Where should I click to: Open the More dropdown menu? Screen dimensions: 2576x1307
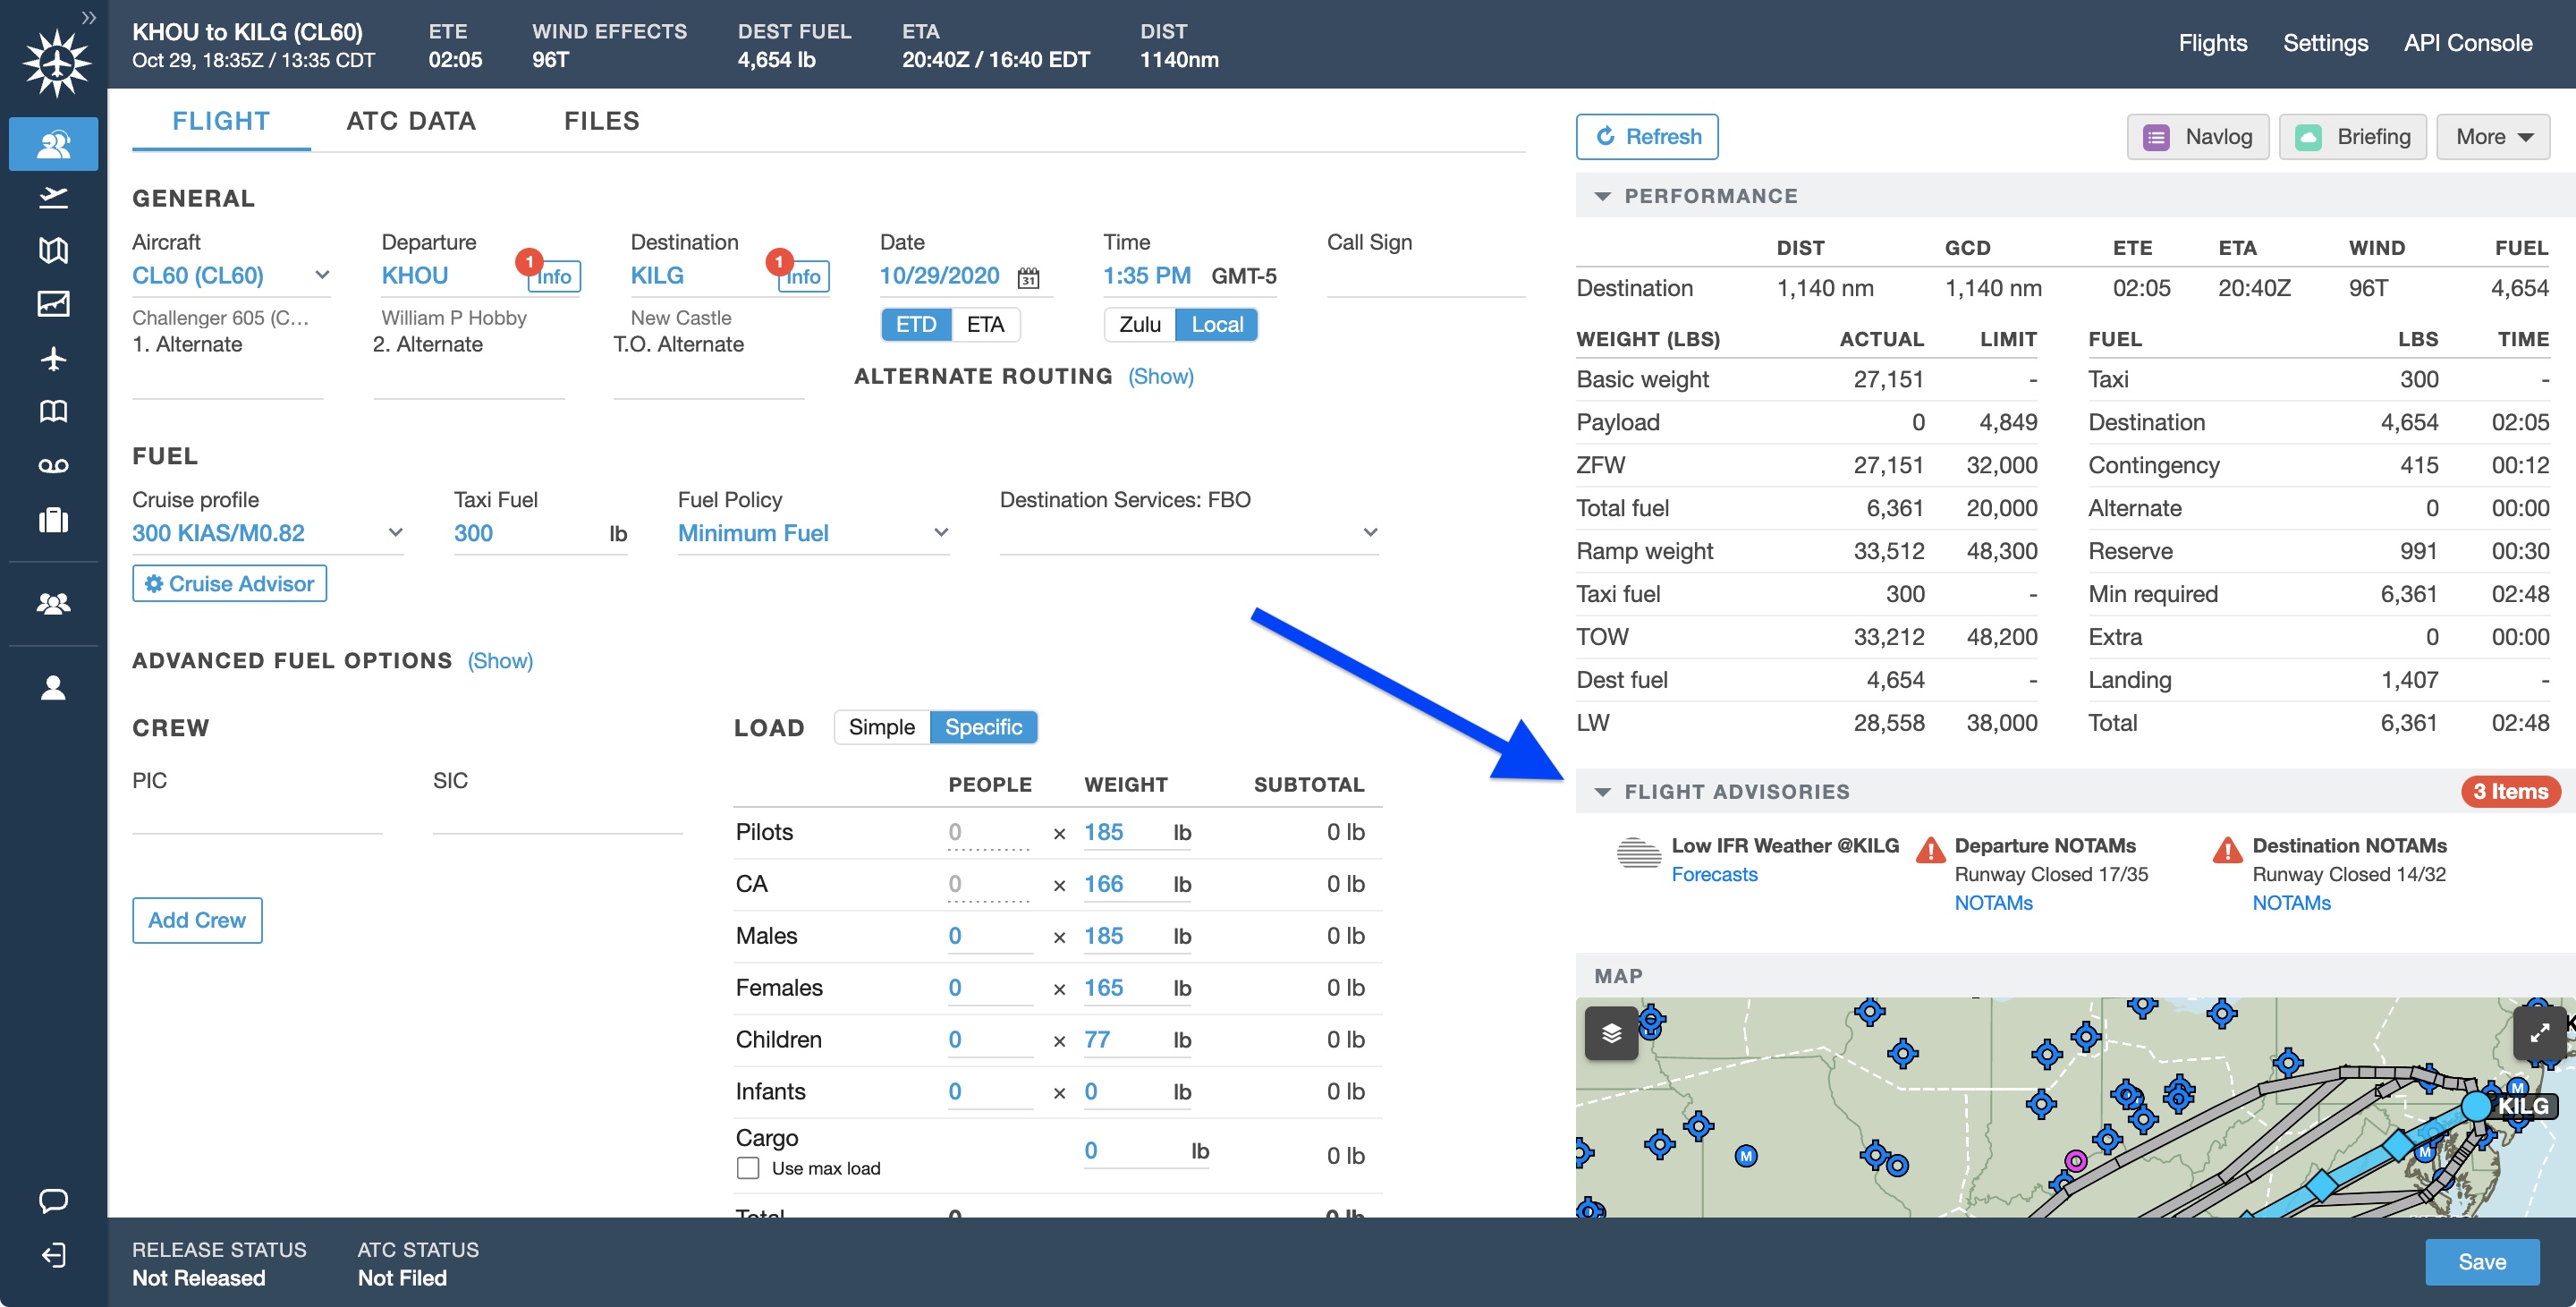[x=2493, y=137]
